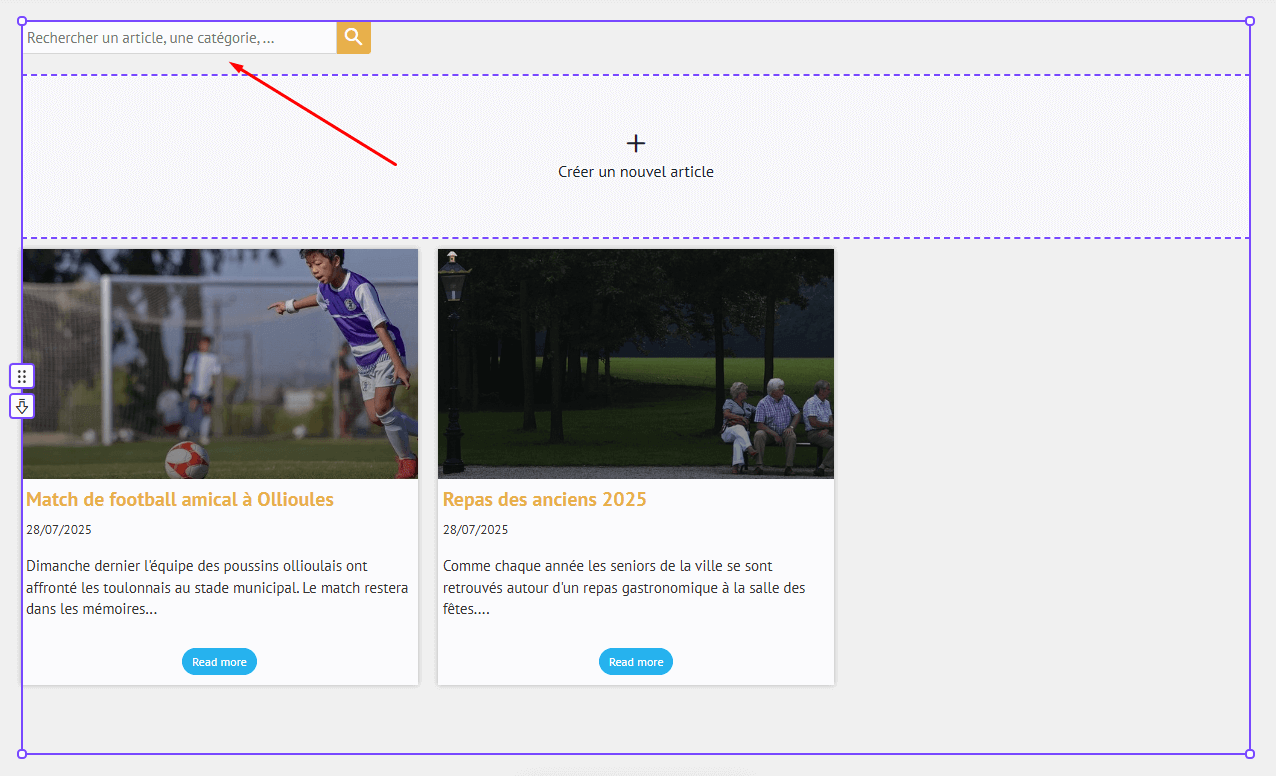
Task: Click 'Créer un nouvel article' text
Action: click(636, 171)
